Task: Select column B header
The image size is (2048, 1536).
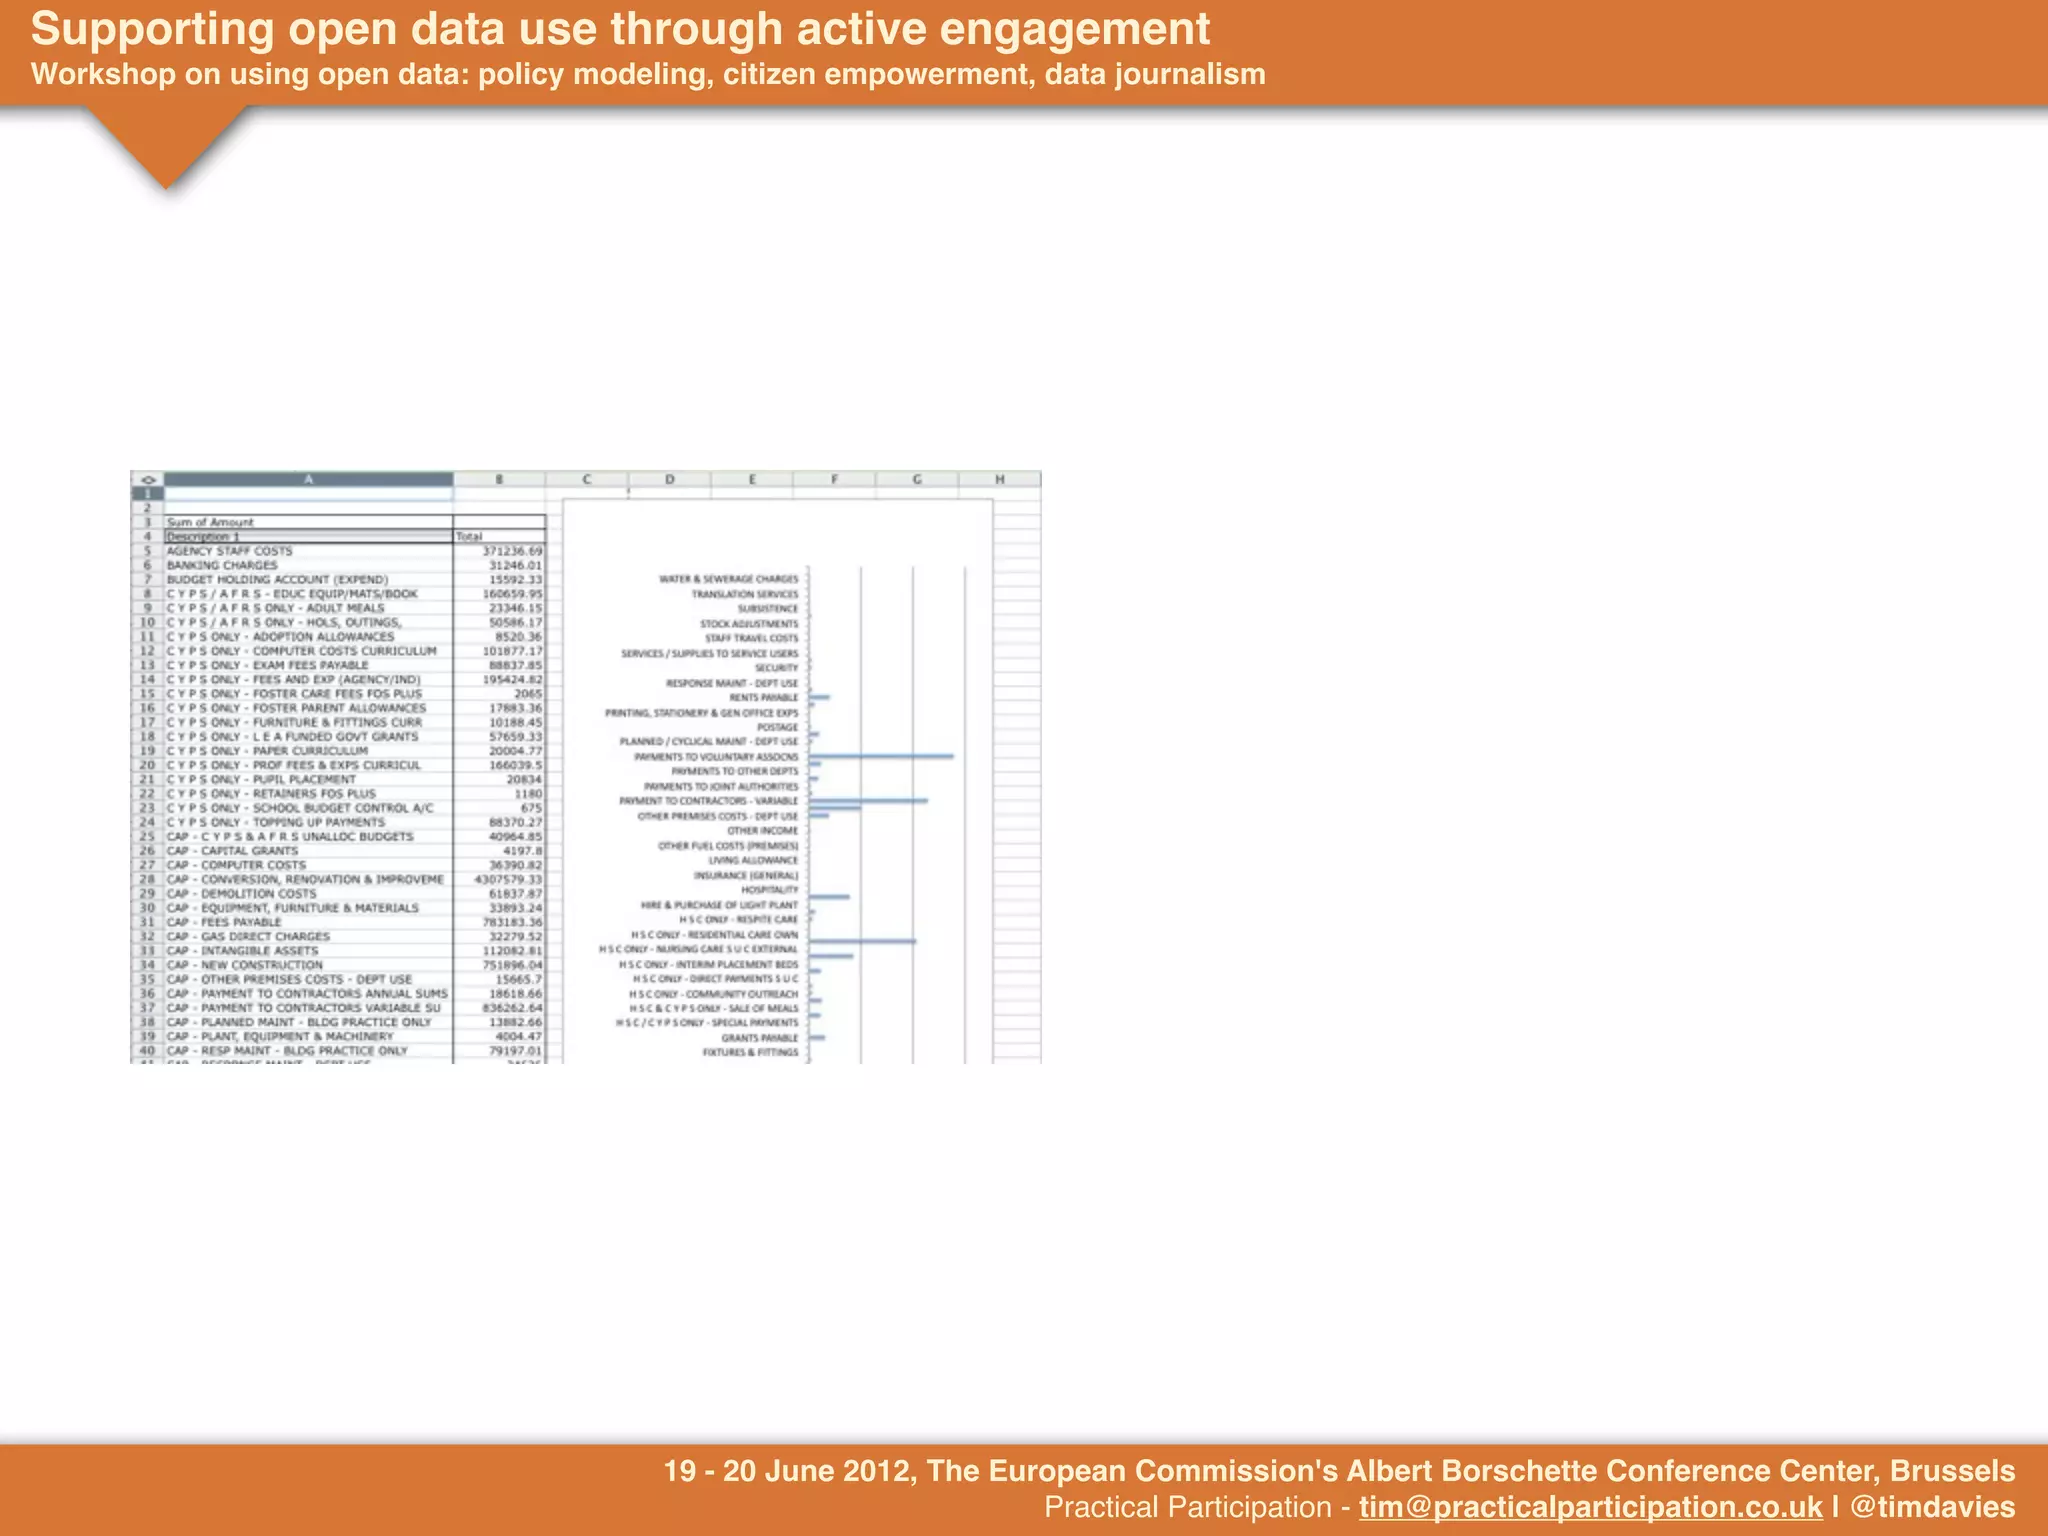Action: tap(499, 480)
